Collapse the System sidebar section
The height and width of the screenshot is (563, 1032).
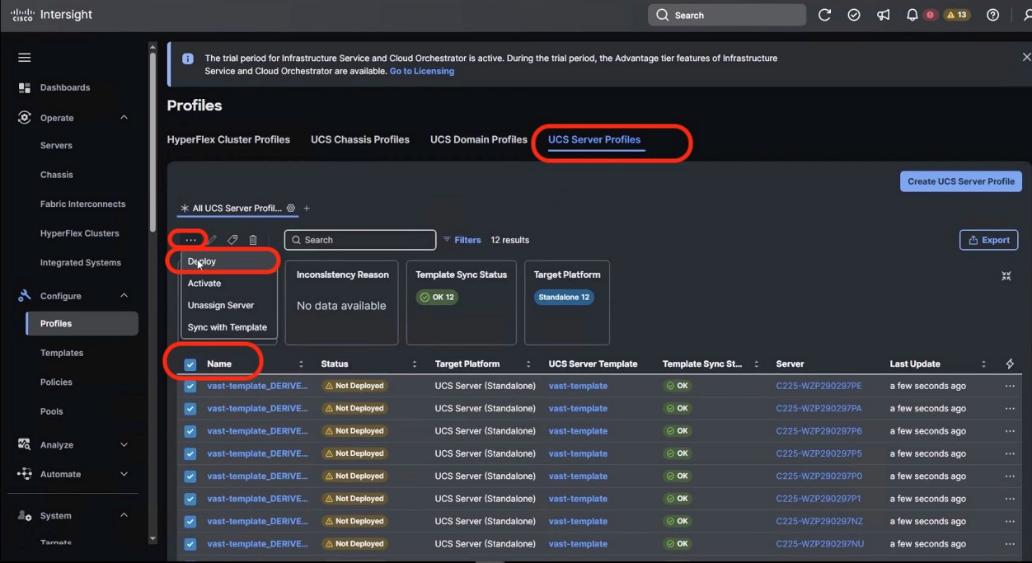[x=124, y=515]
